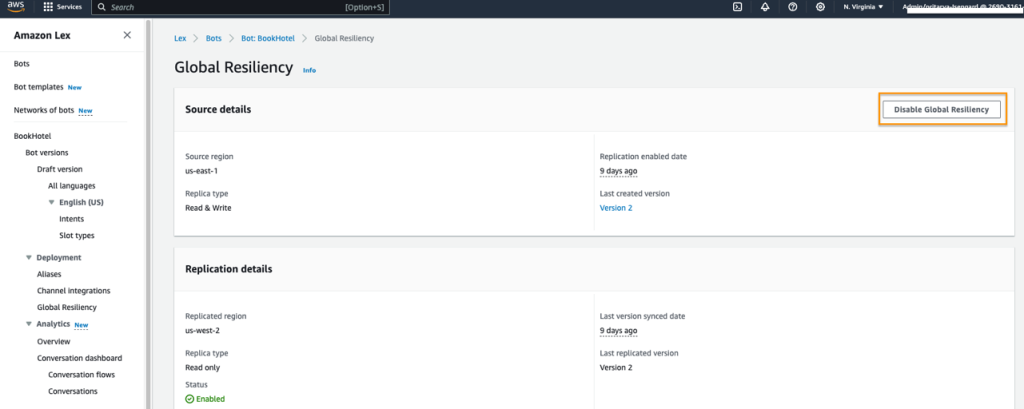1024x409 pixels.
Task: Click the Read only replica type
Action: click(x=202, y=368)
